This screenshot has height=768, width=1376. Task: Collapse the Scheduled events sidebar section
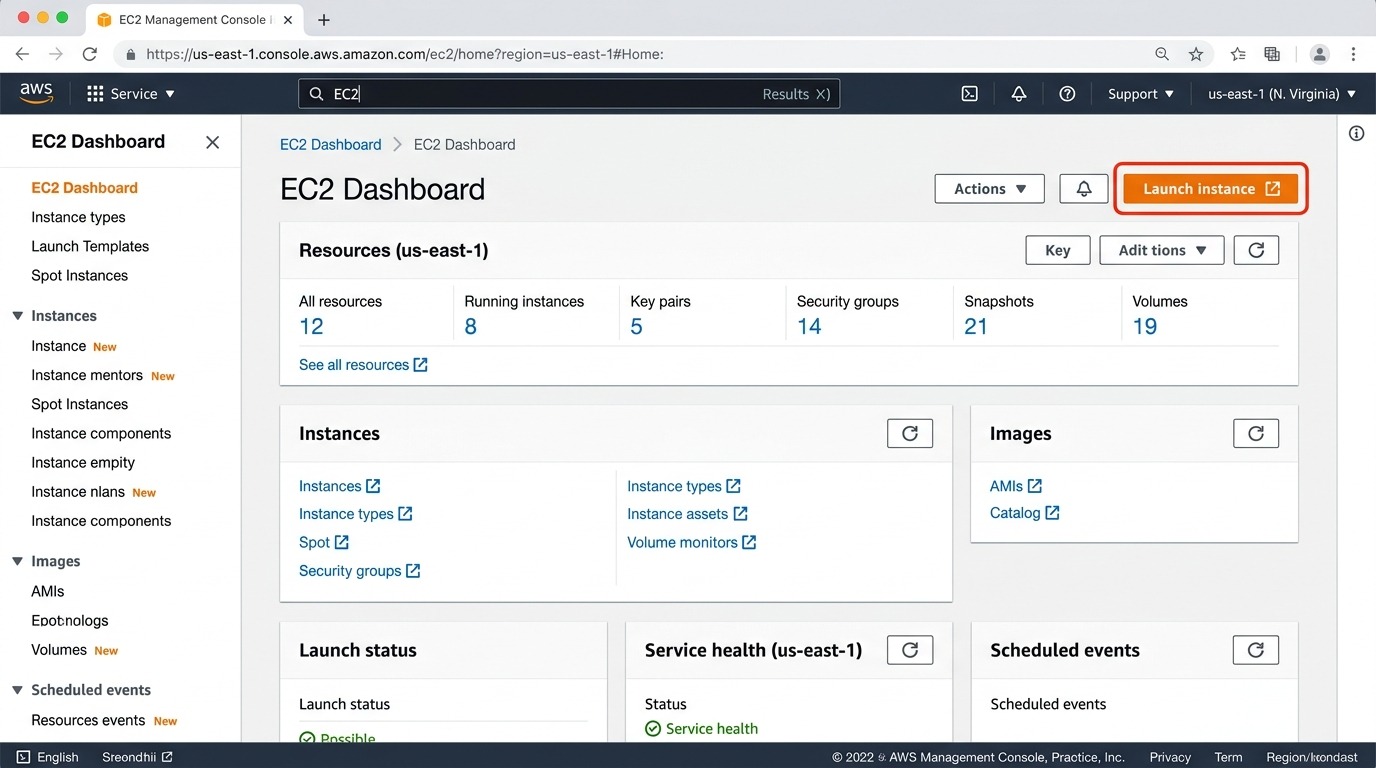(17, 690)
